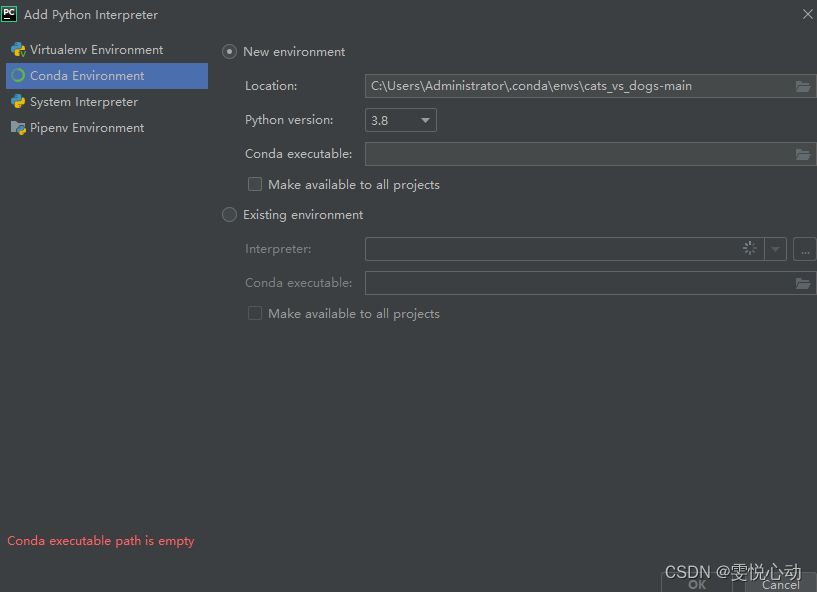The width and height of the screenshot is (817, 592).
Task: Check first Make available to all projects
Action: (255, 184)
